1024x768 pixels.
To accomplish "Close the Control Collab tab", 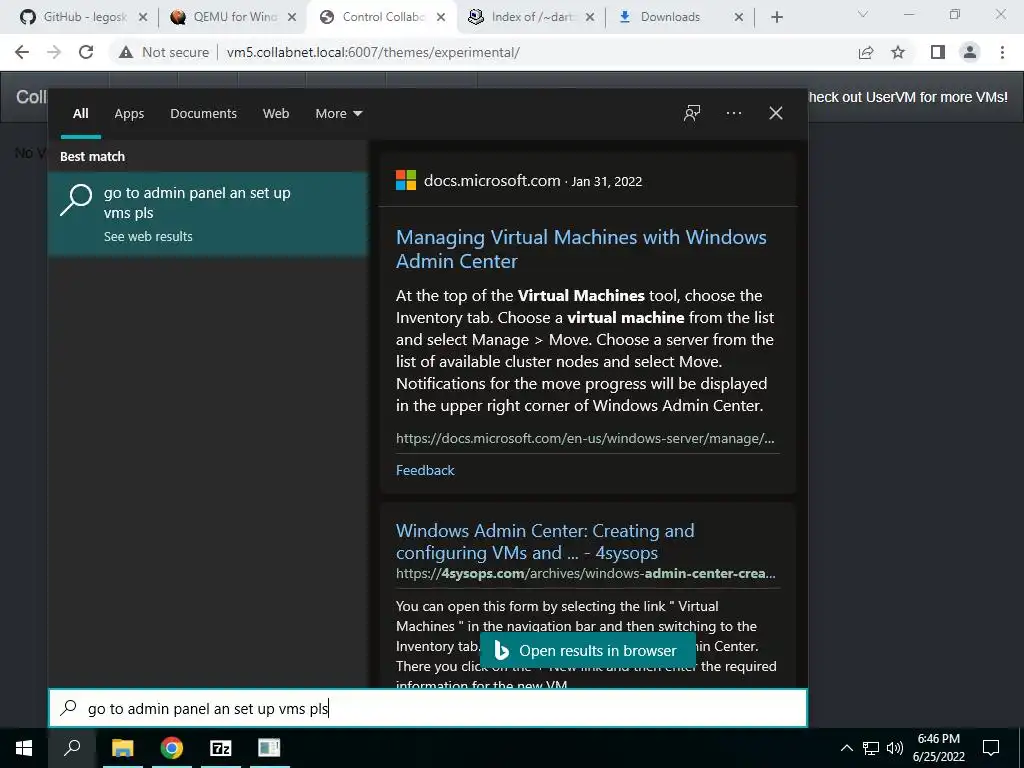I will [x=441, y=18].
